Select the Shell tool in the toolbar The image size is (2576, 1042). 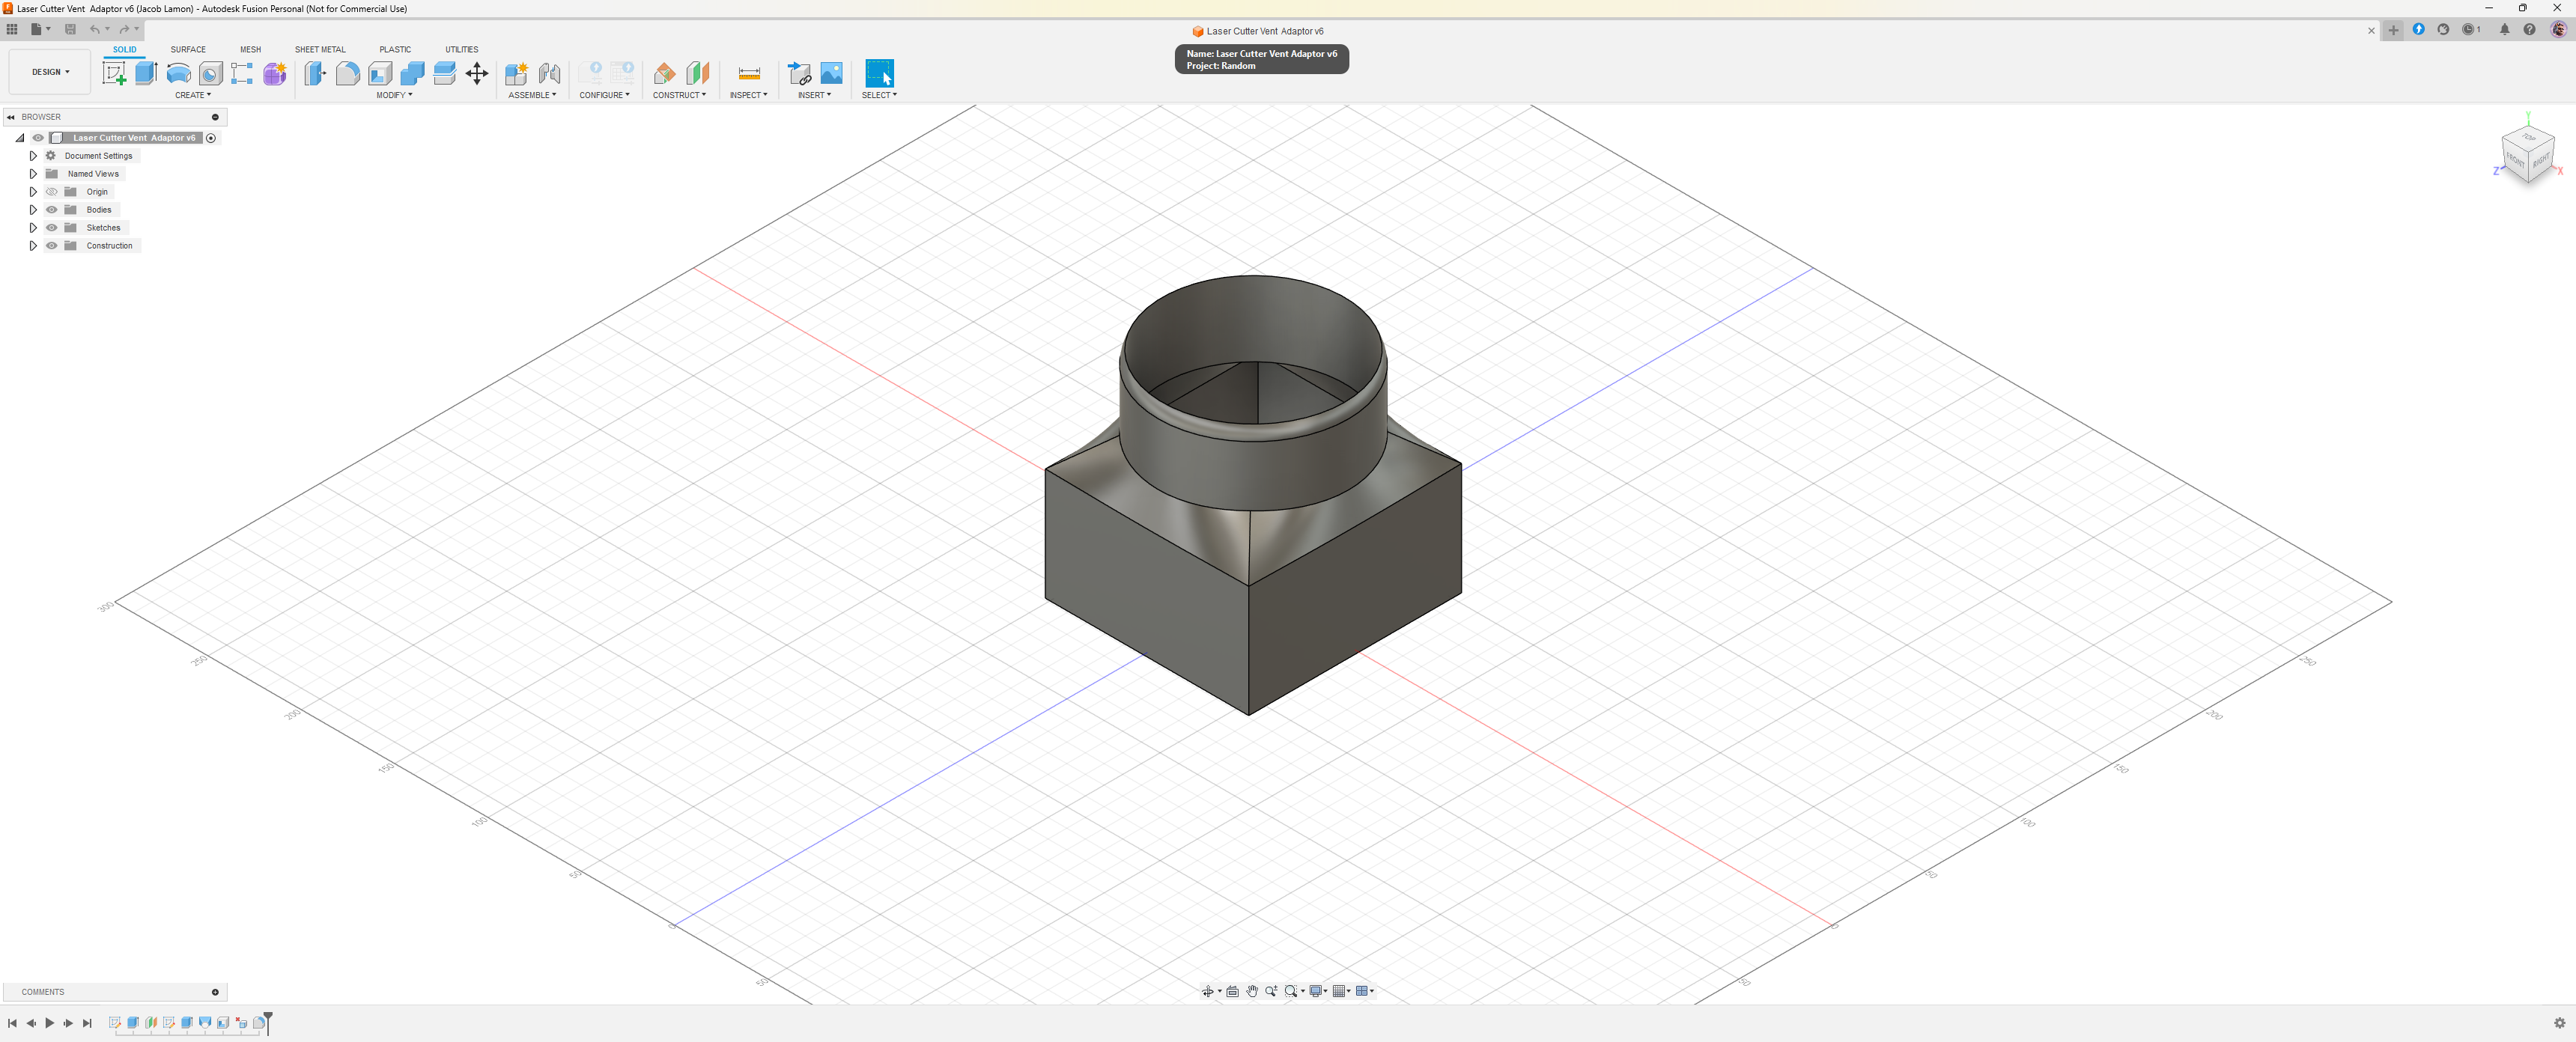click(x=380, y=73)
